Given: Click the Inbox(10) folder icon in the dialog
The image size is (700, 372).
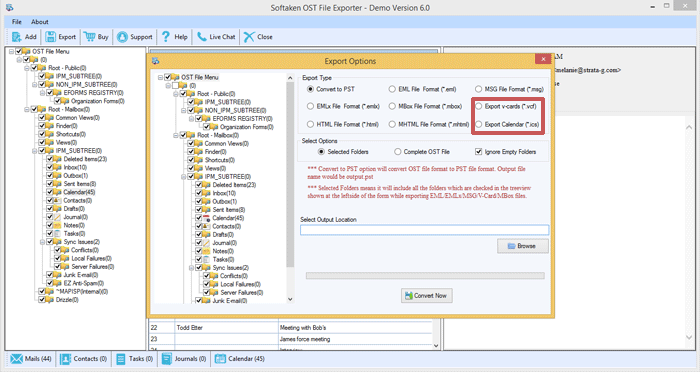Looking at the screenshot, I should tap(207, 193).
